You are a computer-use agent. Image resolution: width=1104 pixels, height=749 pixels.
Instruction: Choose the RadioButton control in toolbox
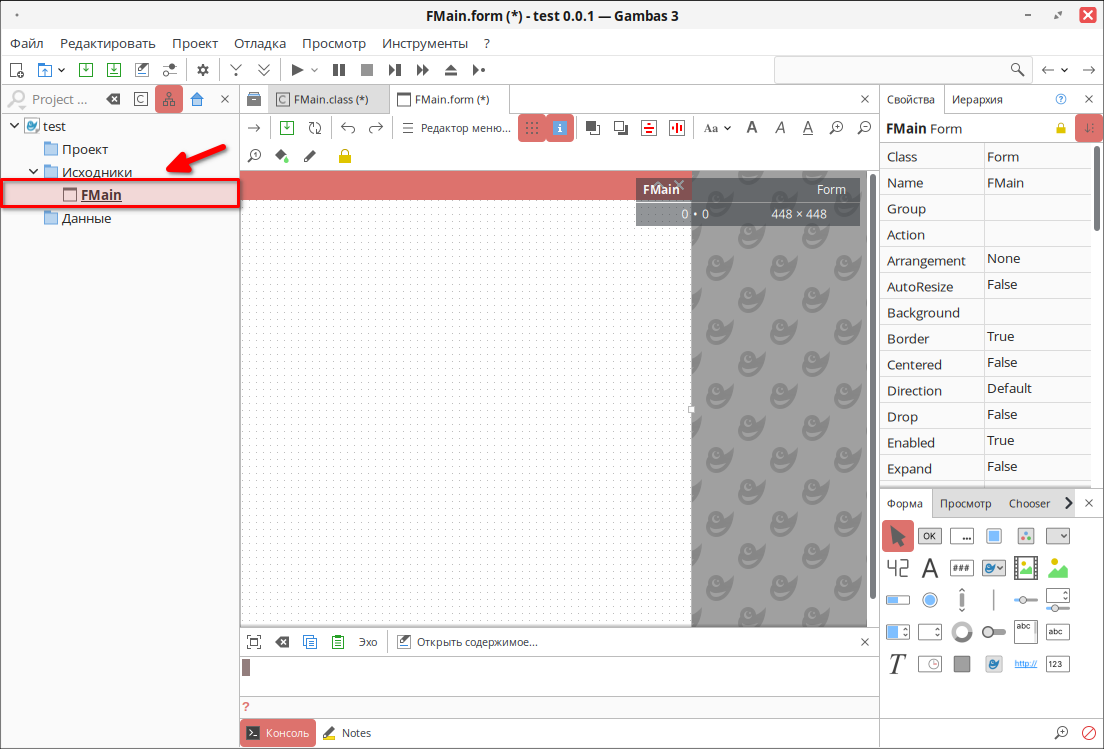(929, 600)
